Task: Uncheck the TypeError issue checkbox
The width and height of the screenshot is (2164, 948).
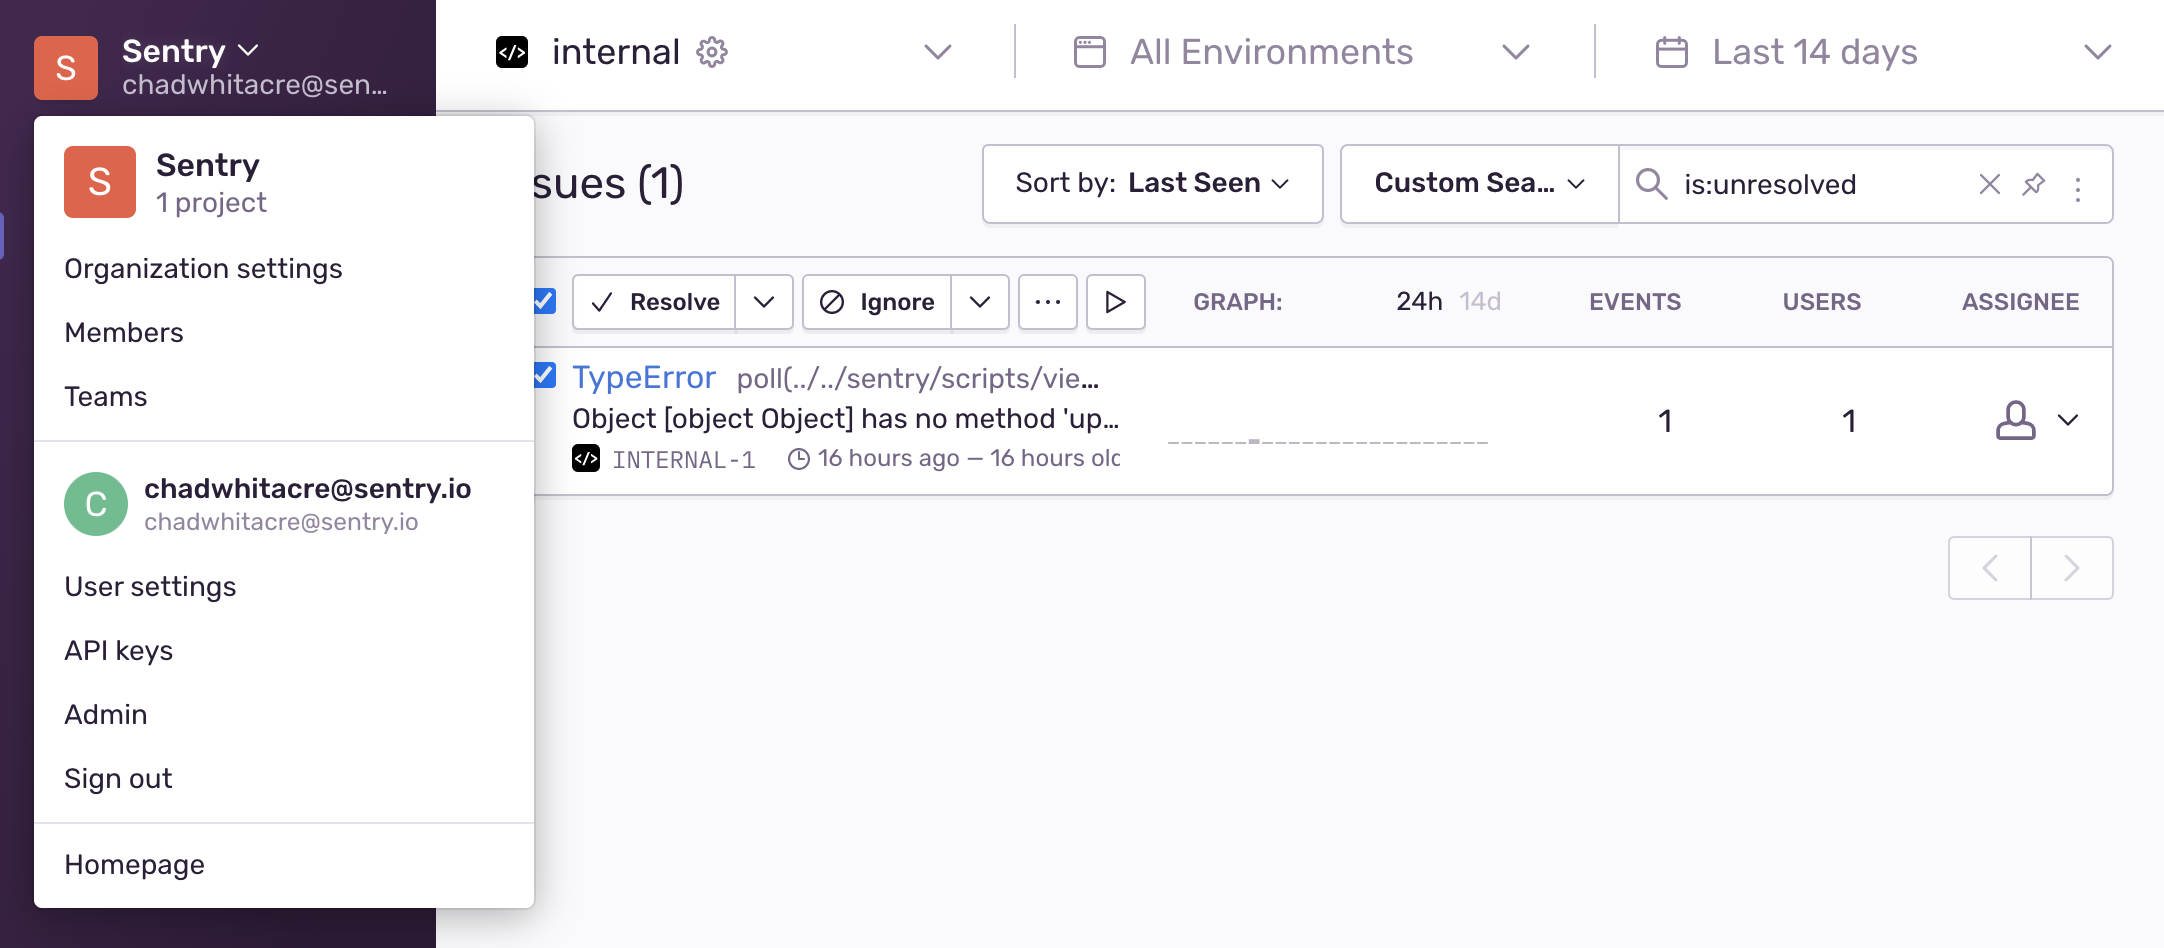Action: pos(545,375)
